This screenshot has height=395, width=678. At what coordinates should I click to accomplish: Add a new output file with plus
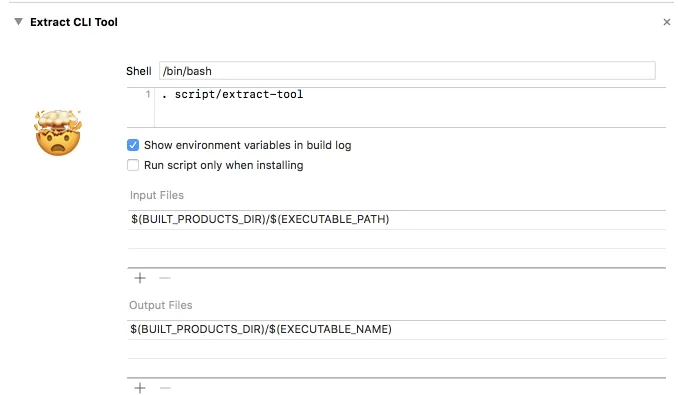pyautogui.click(x=140, y=388)
